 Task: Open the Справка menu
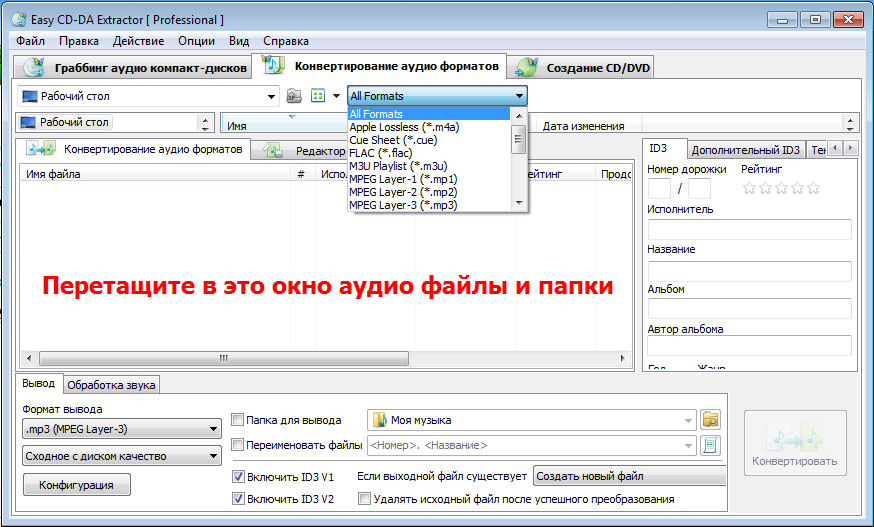pyautogui.click(x=285, y=41)
